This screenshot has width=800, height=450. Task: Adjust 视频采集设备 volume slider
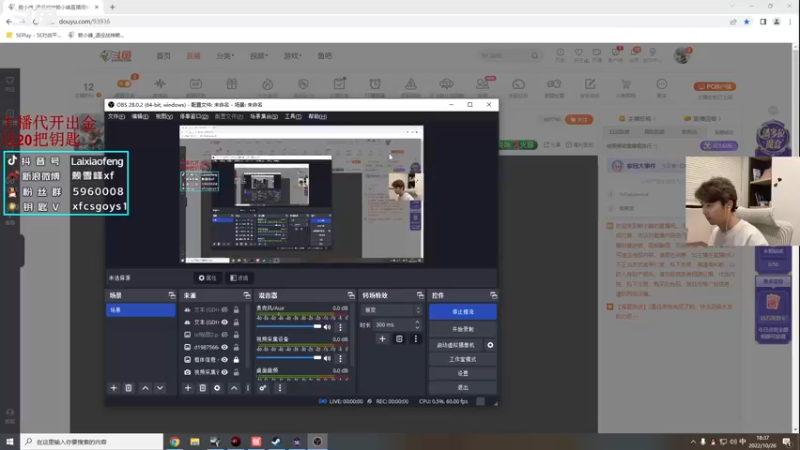click(289, 358)
